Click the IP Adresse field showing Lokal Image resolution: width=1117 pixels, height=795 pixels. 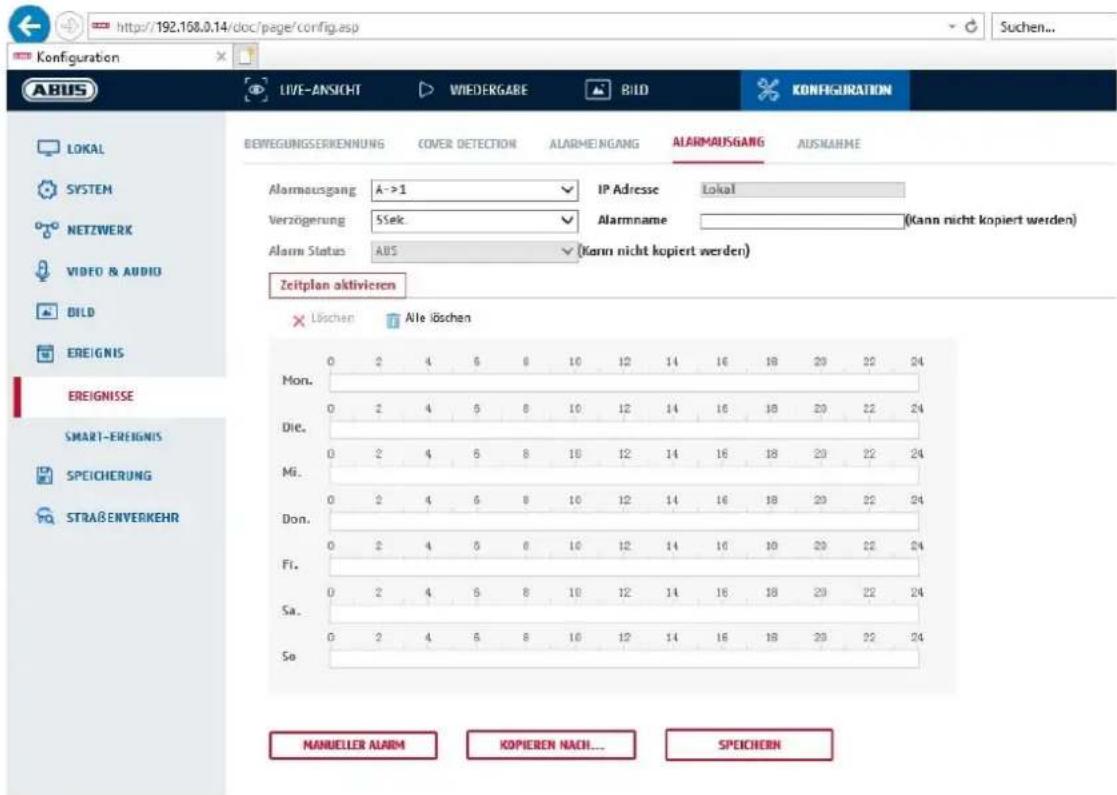[802, 189]
